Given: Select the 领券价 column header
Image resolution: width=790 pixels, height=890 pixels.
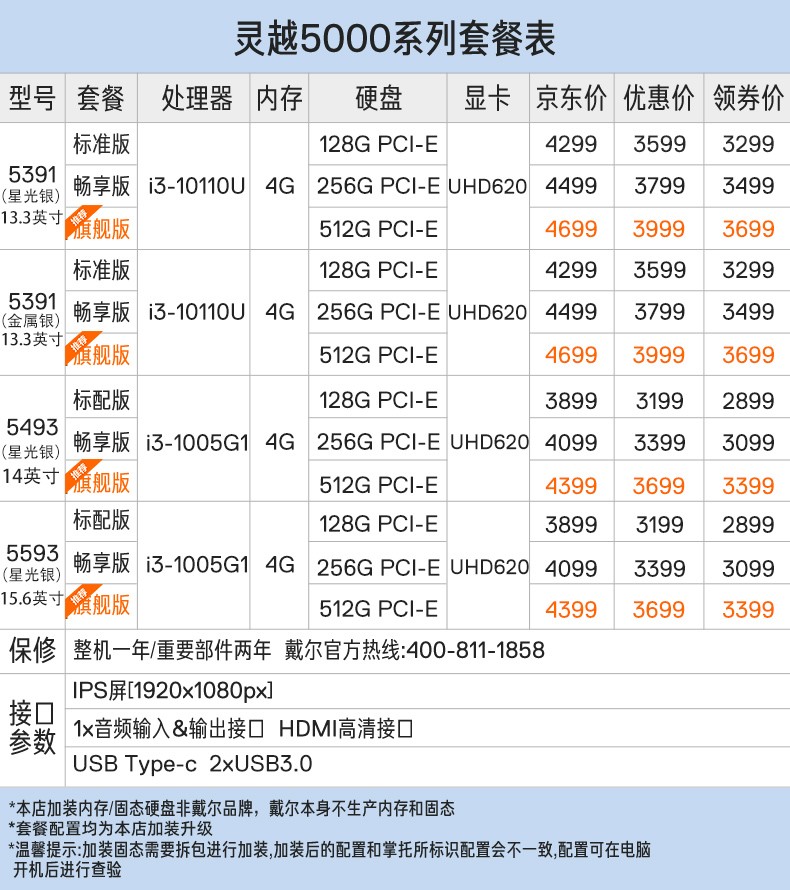Looking at the screenshot, I should pyautogui.click(x=747, y=98).
